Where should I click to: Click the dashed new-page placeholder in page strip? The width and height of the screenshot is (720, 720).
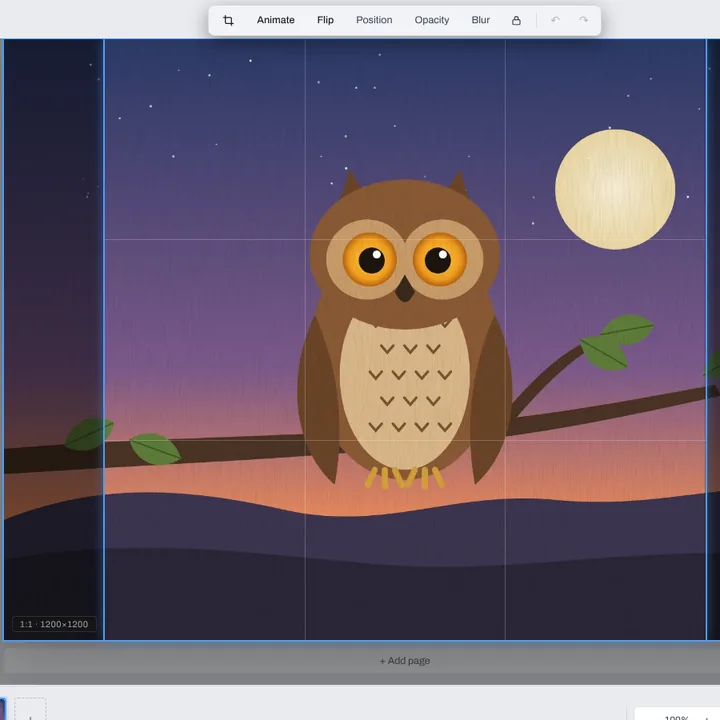click(x=30, y=709)
